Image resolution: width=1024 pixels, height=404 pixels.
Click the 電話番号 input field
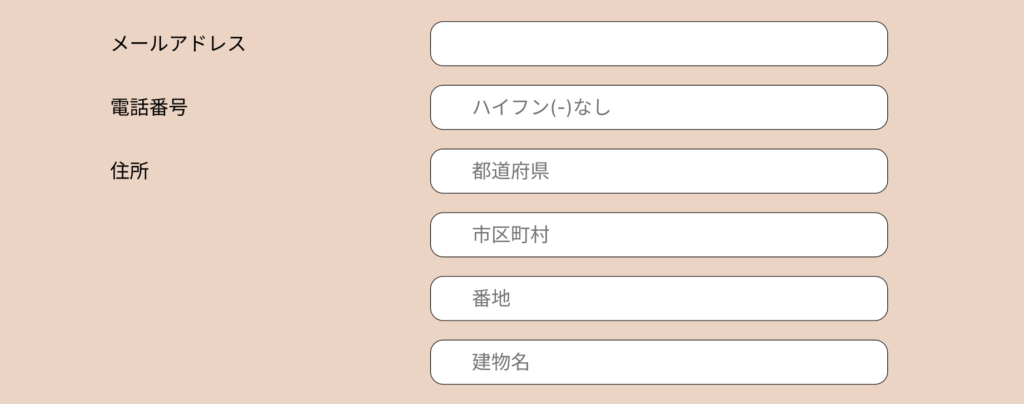click(658, 107)
